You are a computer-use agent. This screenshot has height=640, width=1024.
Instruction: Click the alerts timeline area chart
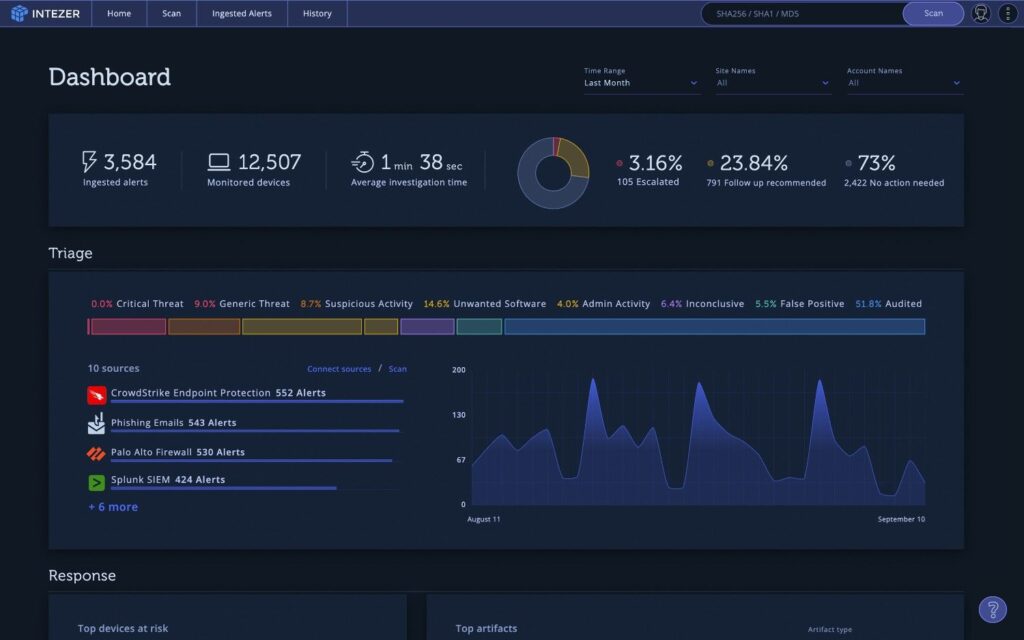[698, 438]
